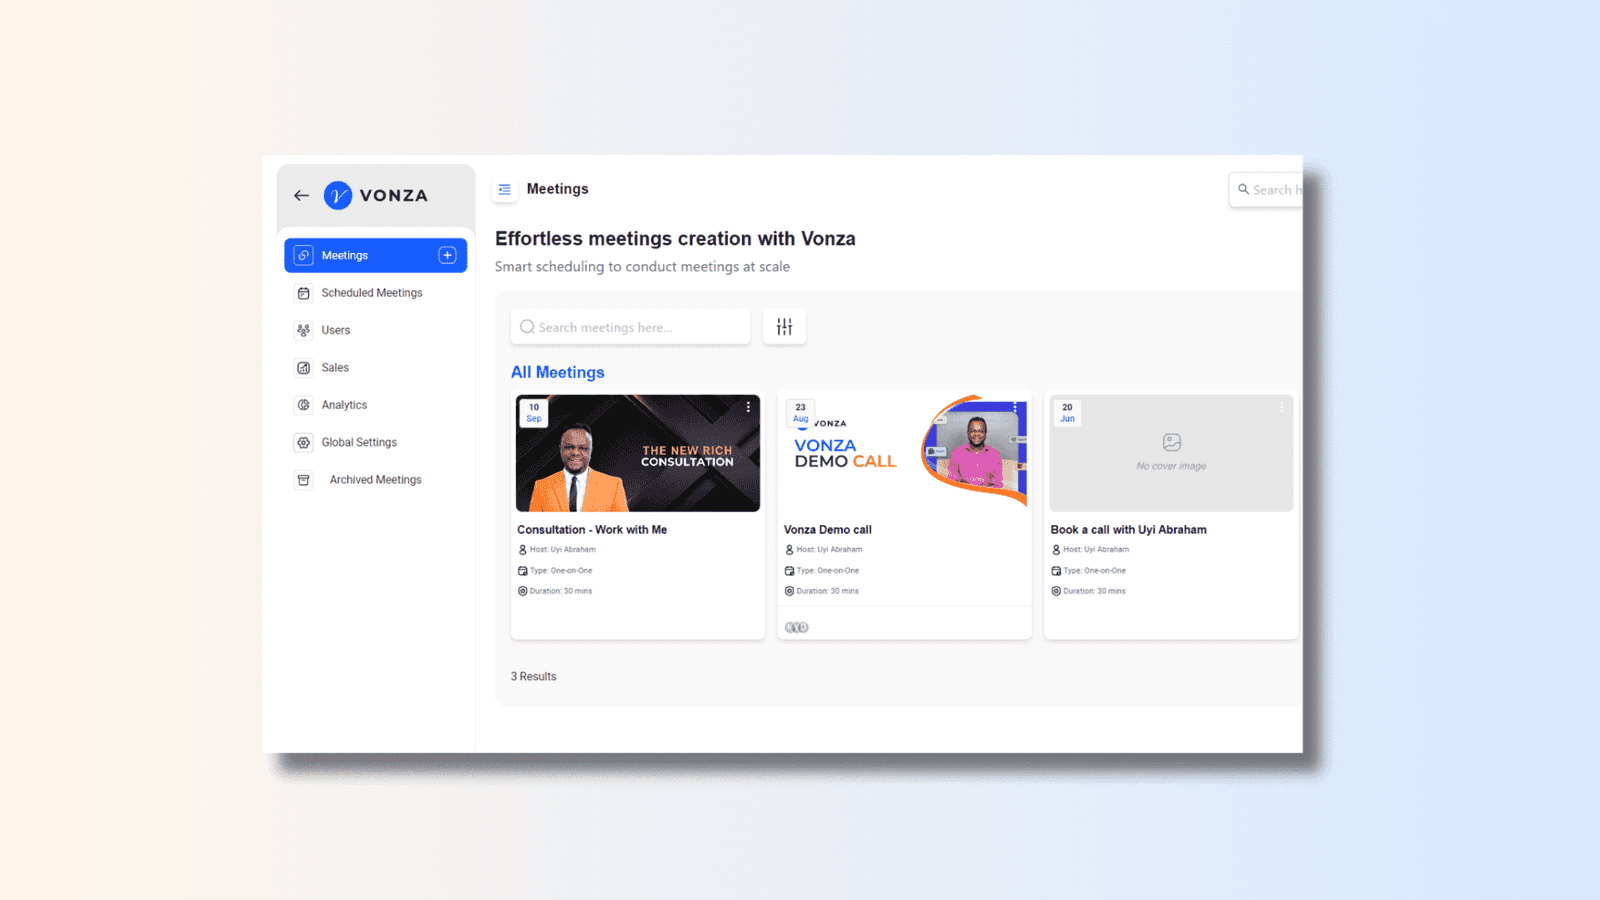Open the filter sliders icon button
Screen dimensions: 1600x900
784,327
